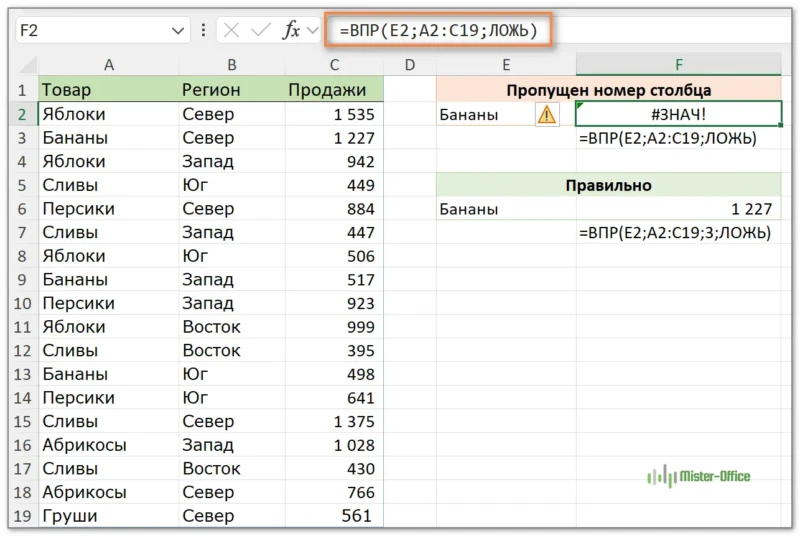Click 'Груши' cell in row 19
The height and width of the screenshot is (536, 800).
108,516
